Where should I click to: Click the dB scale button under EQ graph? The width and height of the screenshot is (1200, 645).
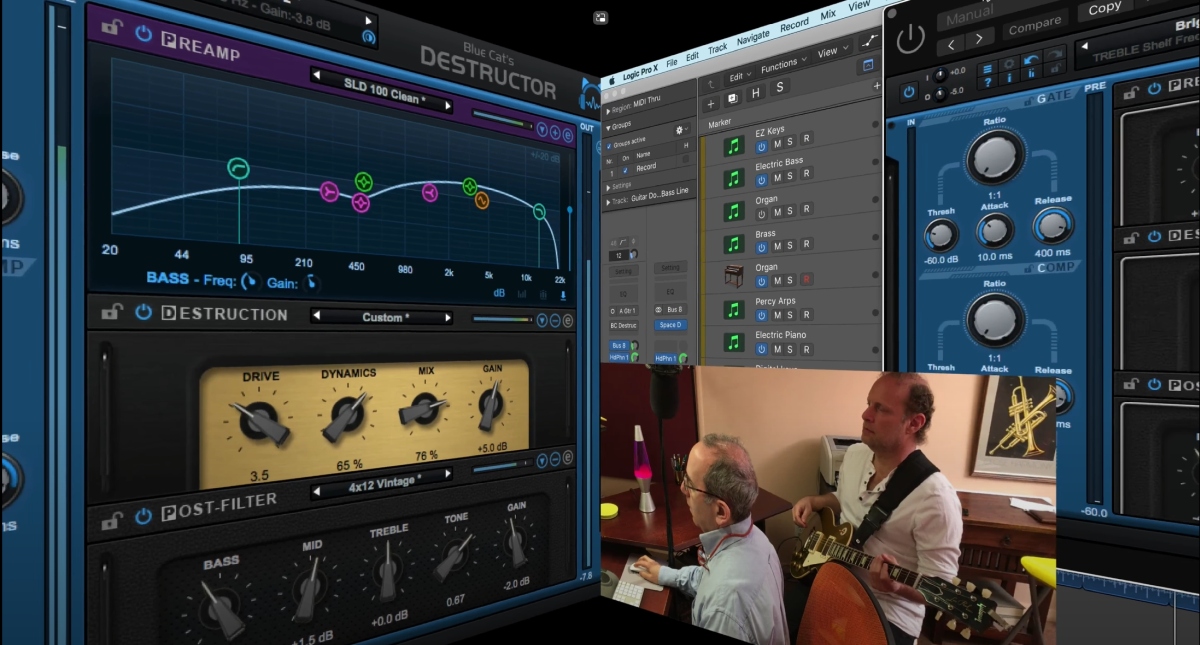click(499, 293)
